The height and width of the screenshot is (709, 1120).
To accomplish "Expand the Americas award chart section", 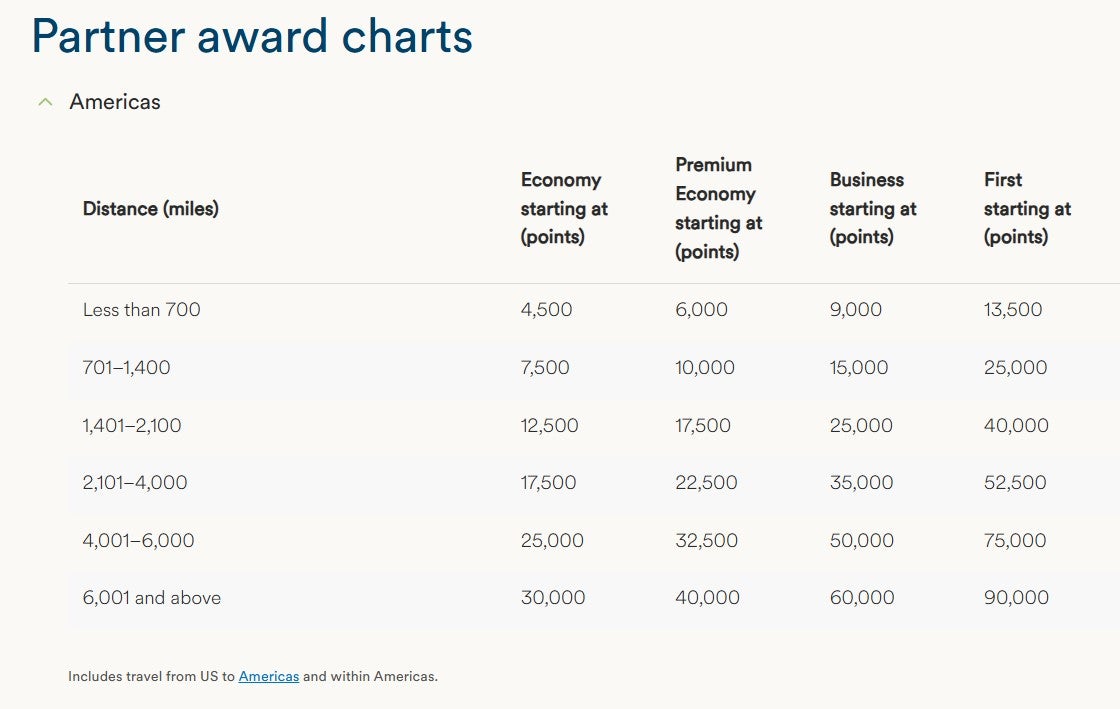I will tap(44, 101).
